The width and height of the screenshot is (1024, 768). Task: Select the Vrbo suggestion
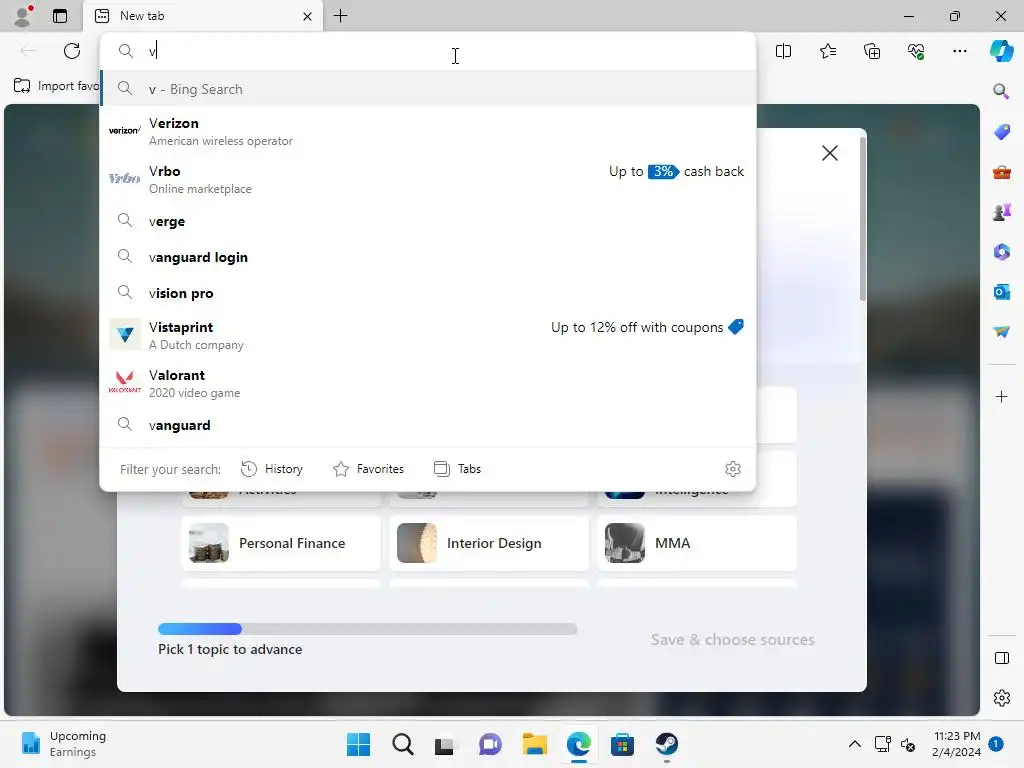(x=428, y=179)
